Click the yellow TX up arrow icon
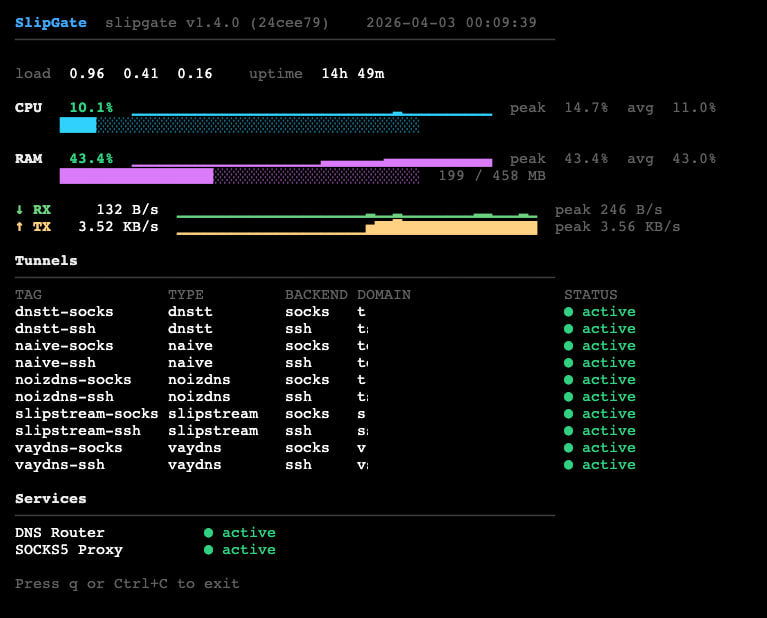Image resolution: width=767 pixels, height=618 pixels. [x=20, y=227]
